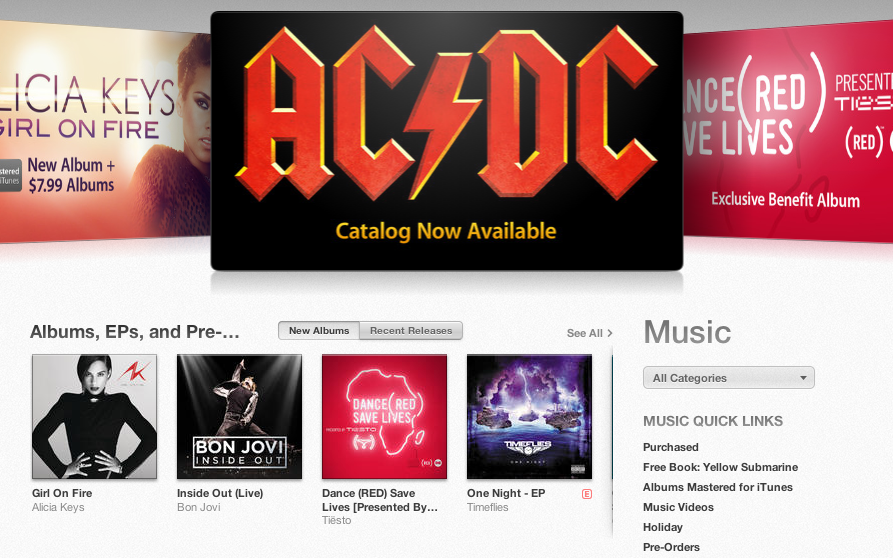Open Bon Jovi Inside Out album artwork

click(239, 416)
